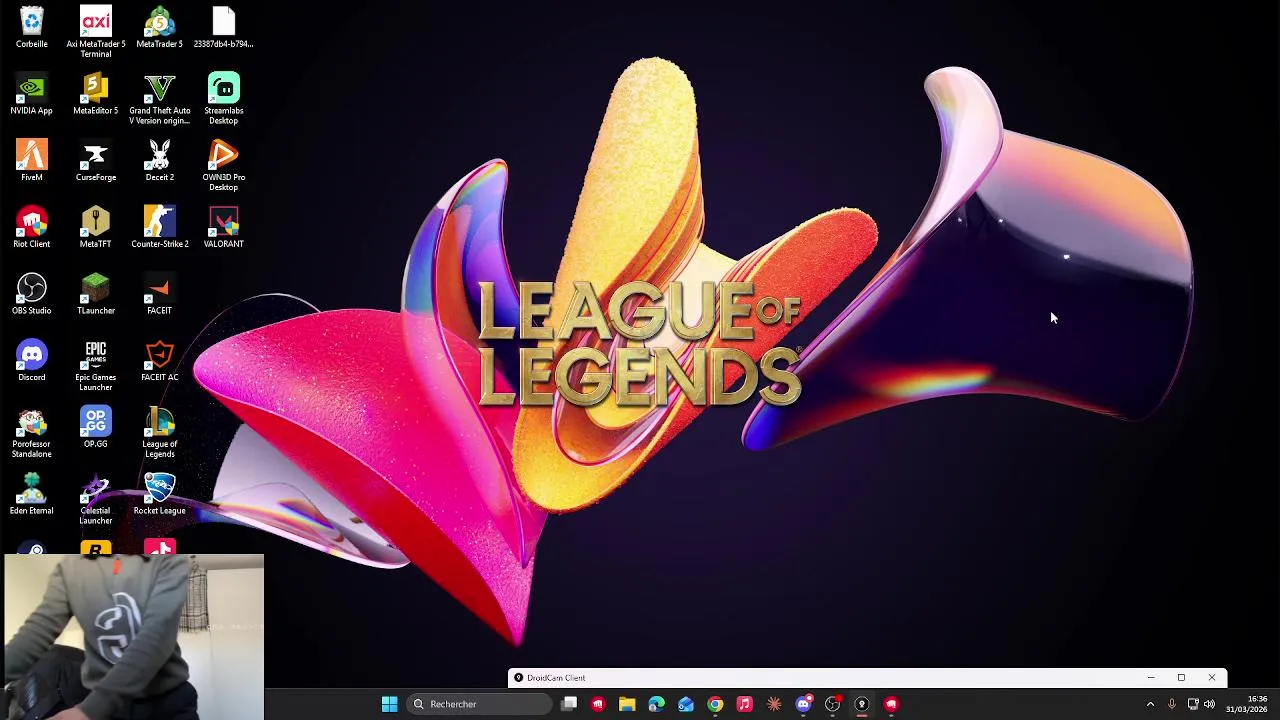1280x720 pixels.
Task: Select the MetaTrader 5 desktop icon
Action: (160, 28)
